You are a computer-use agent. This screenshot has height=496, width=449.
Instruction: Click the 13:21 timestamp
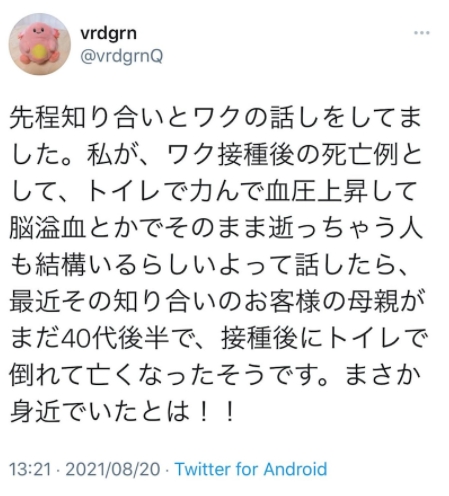click(x=30, y=469)
